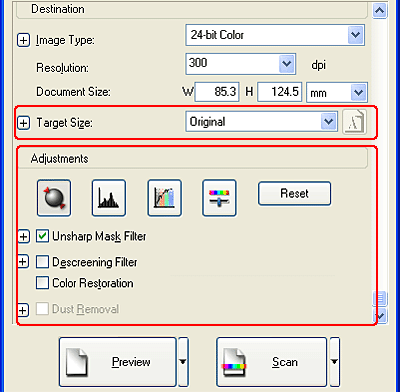Click the Document Size label

73,92
